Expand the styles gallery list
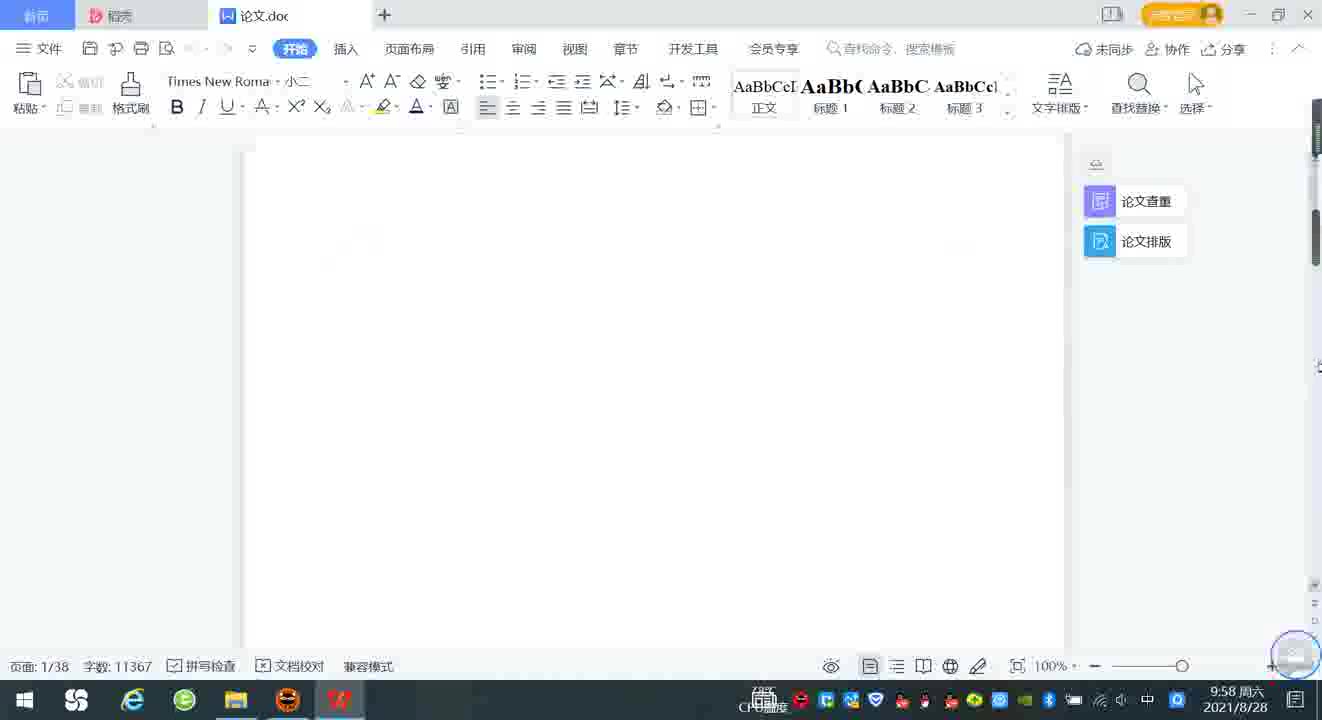1322x720 pixels. (1007, 113)
